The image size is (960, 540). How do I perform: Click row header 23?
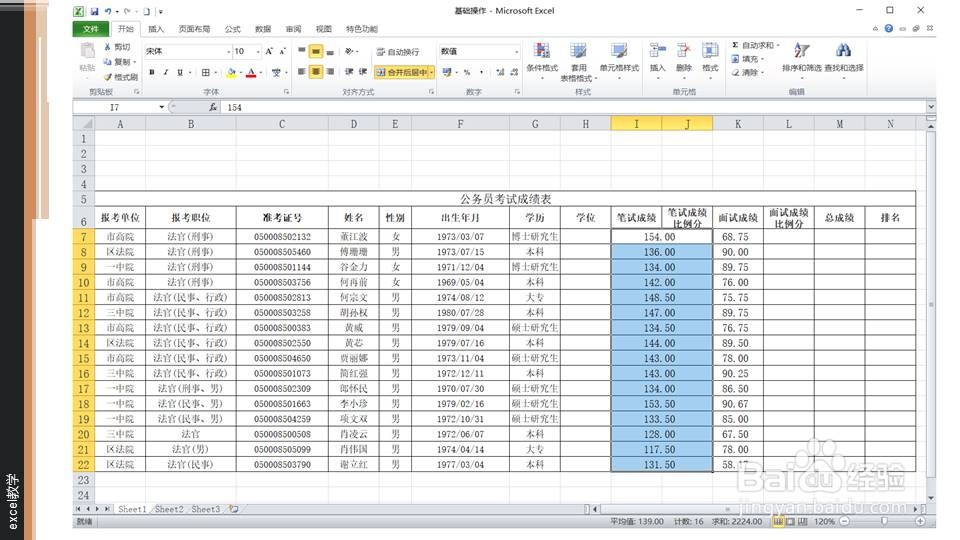pyautogui.click(x=83, y=480)
